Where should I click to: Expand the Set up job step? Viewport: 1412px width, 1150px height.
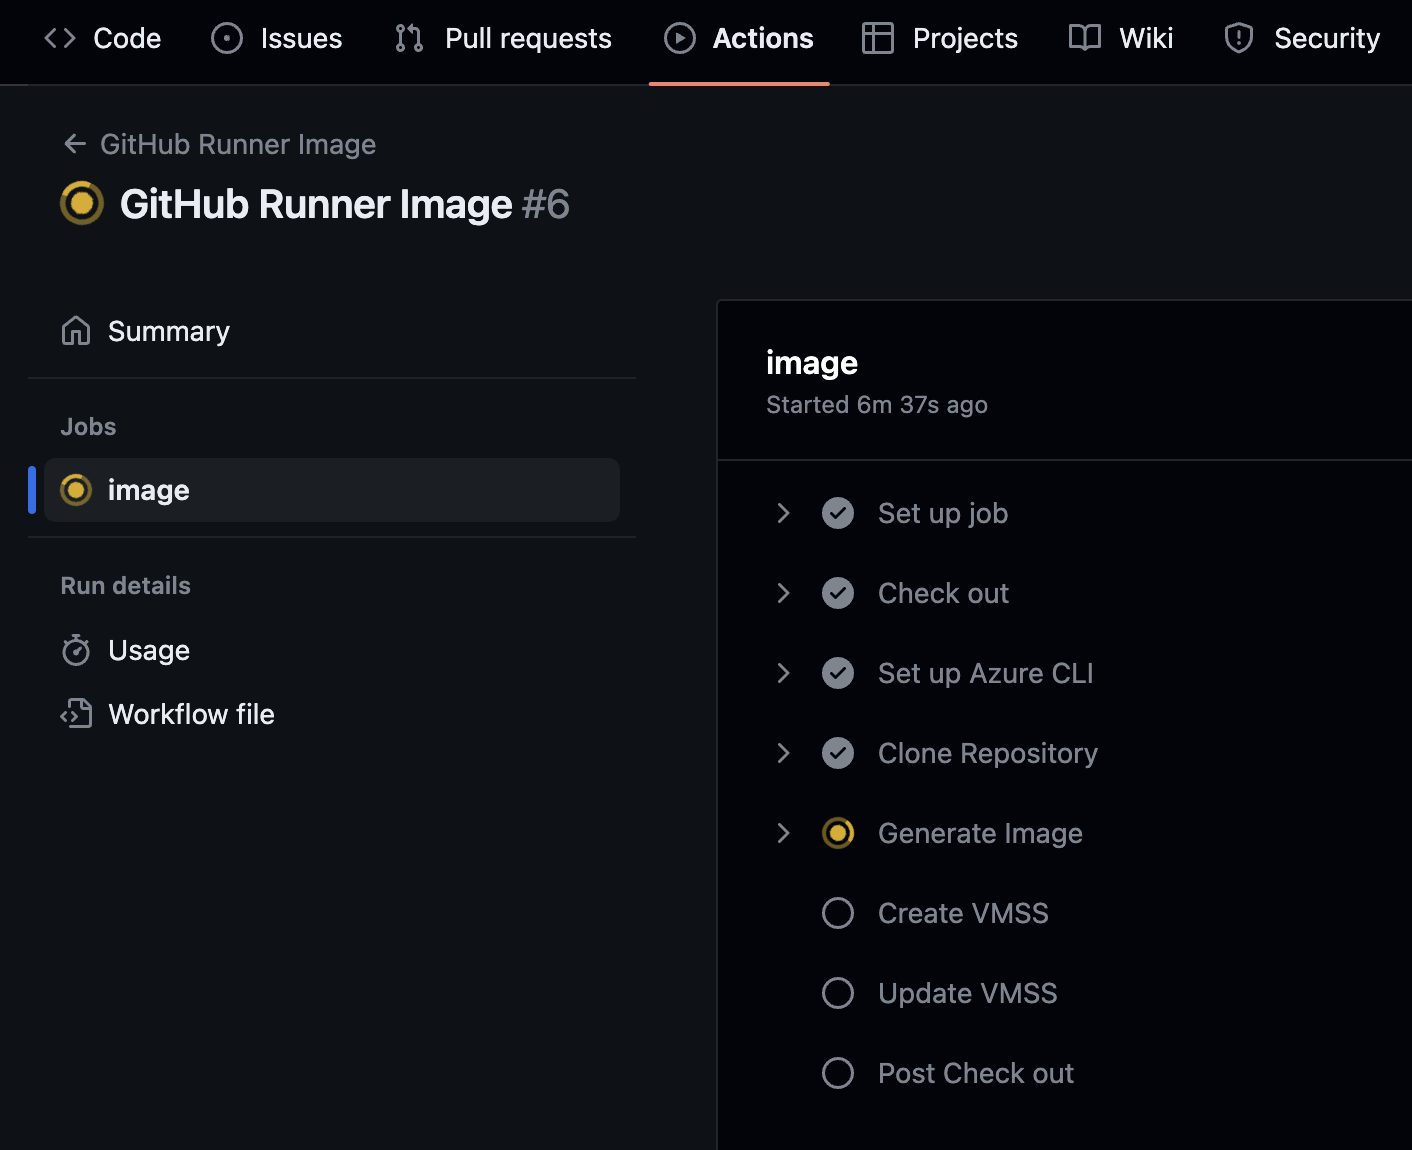point(783,513)
